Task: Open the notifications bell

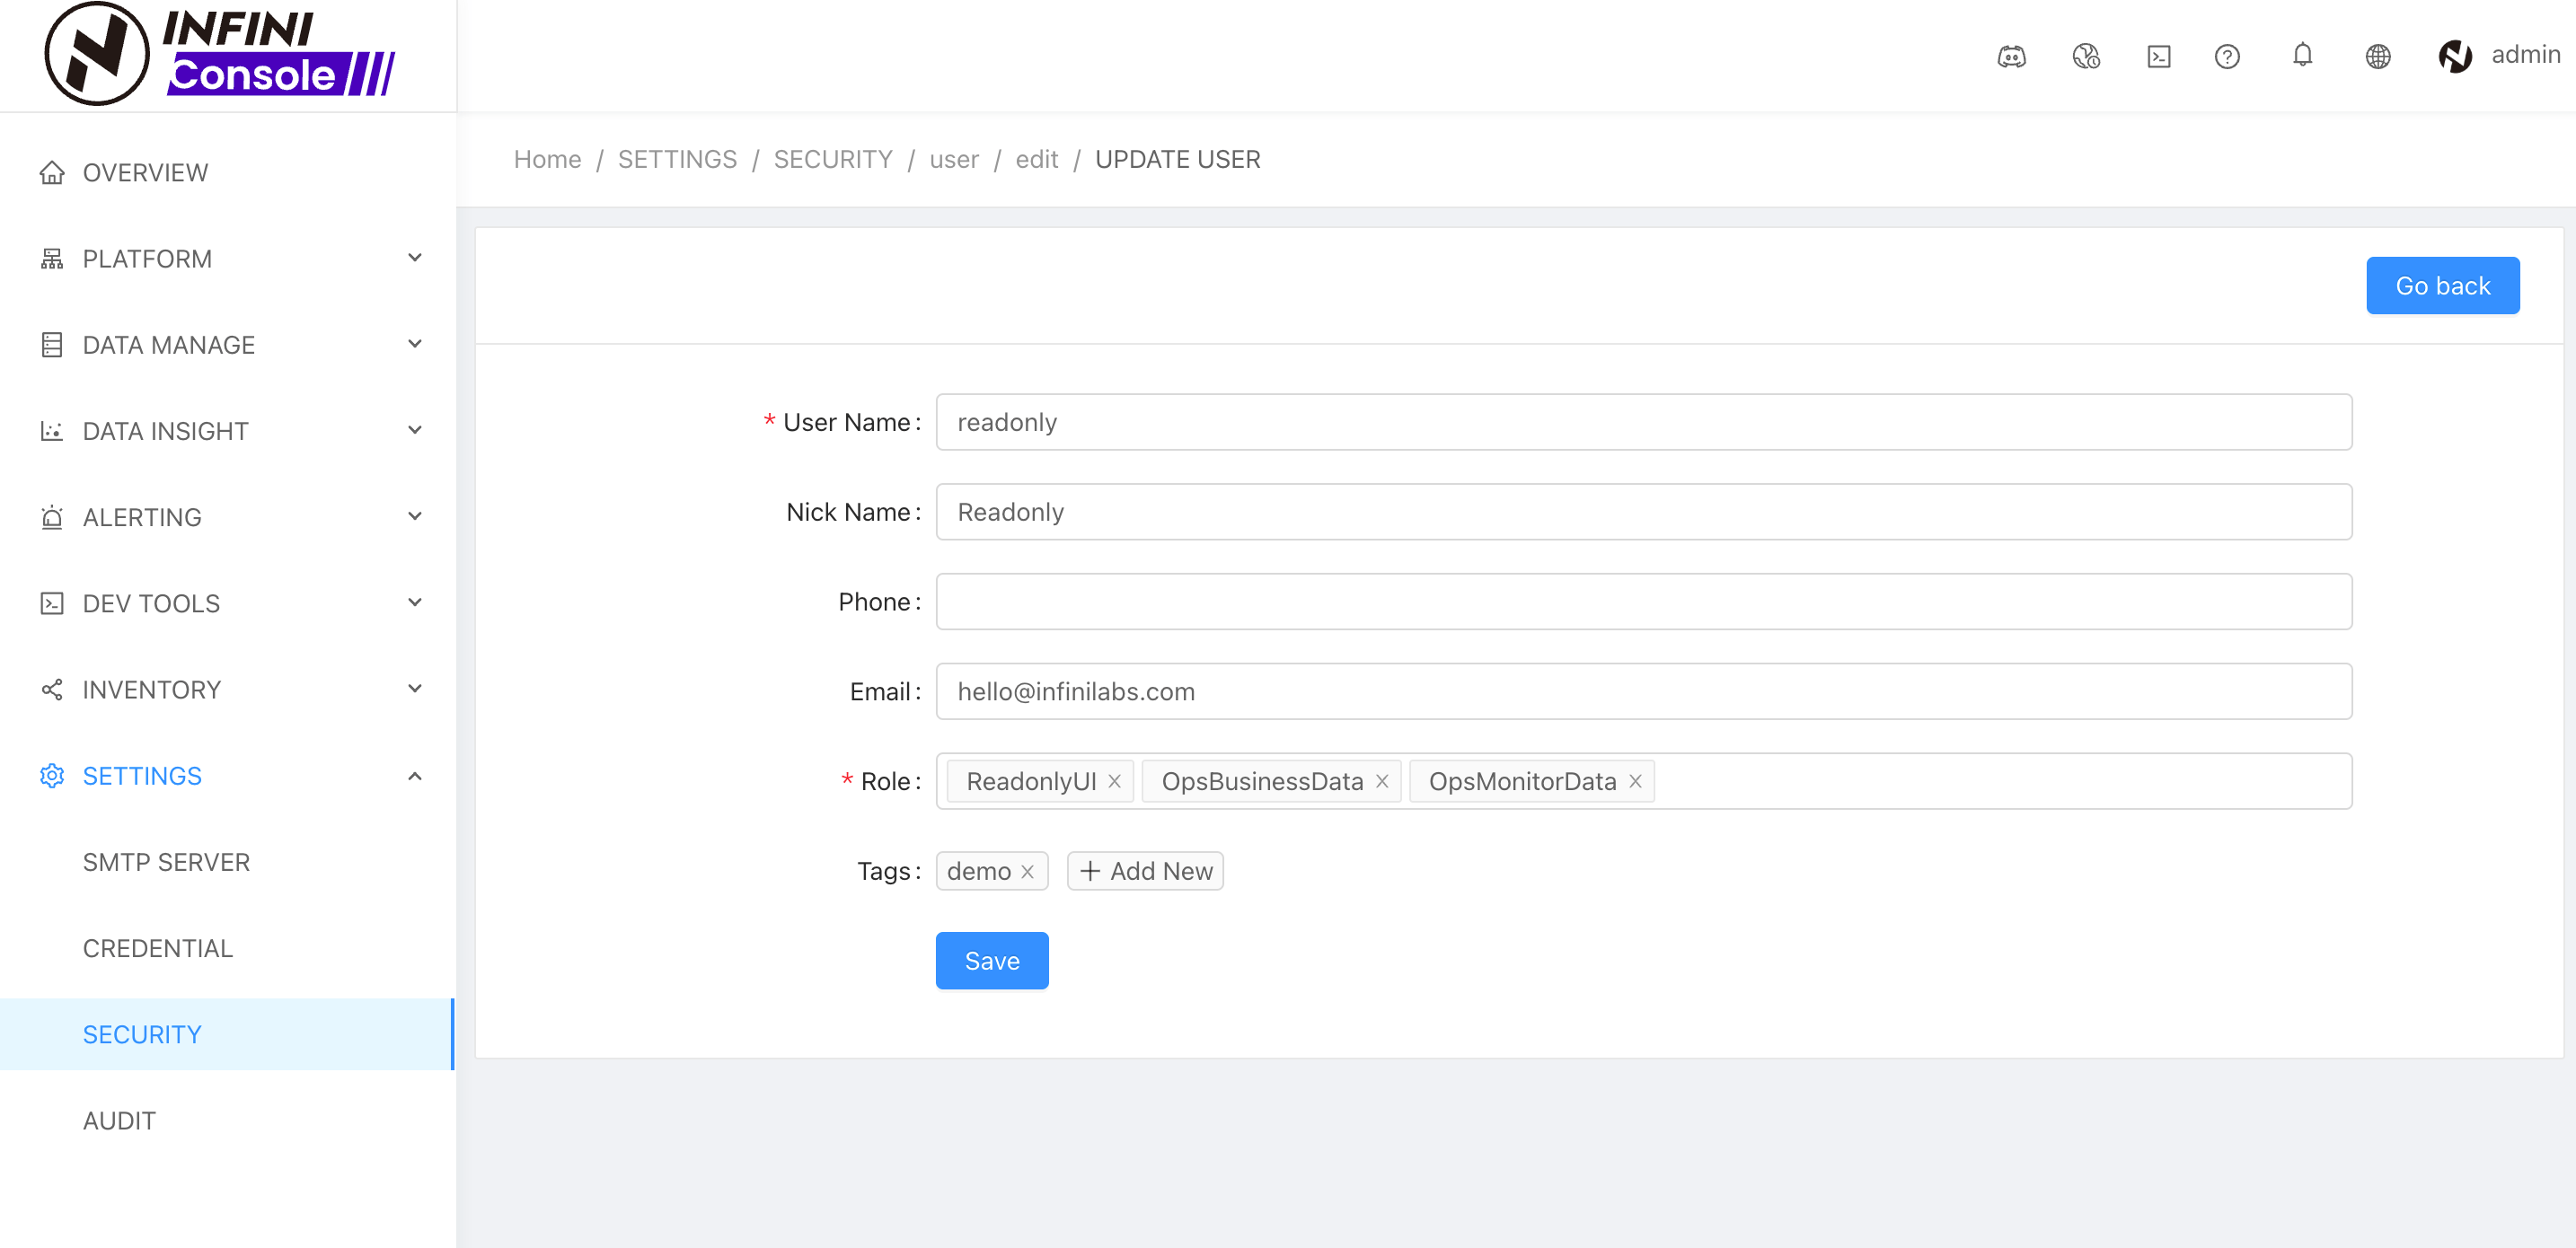Action: pyautogui.click(x=2302, y=54)
